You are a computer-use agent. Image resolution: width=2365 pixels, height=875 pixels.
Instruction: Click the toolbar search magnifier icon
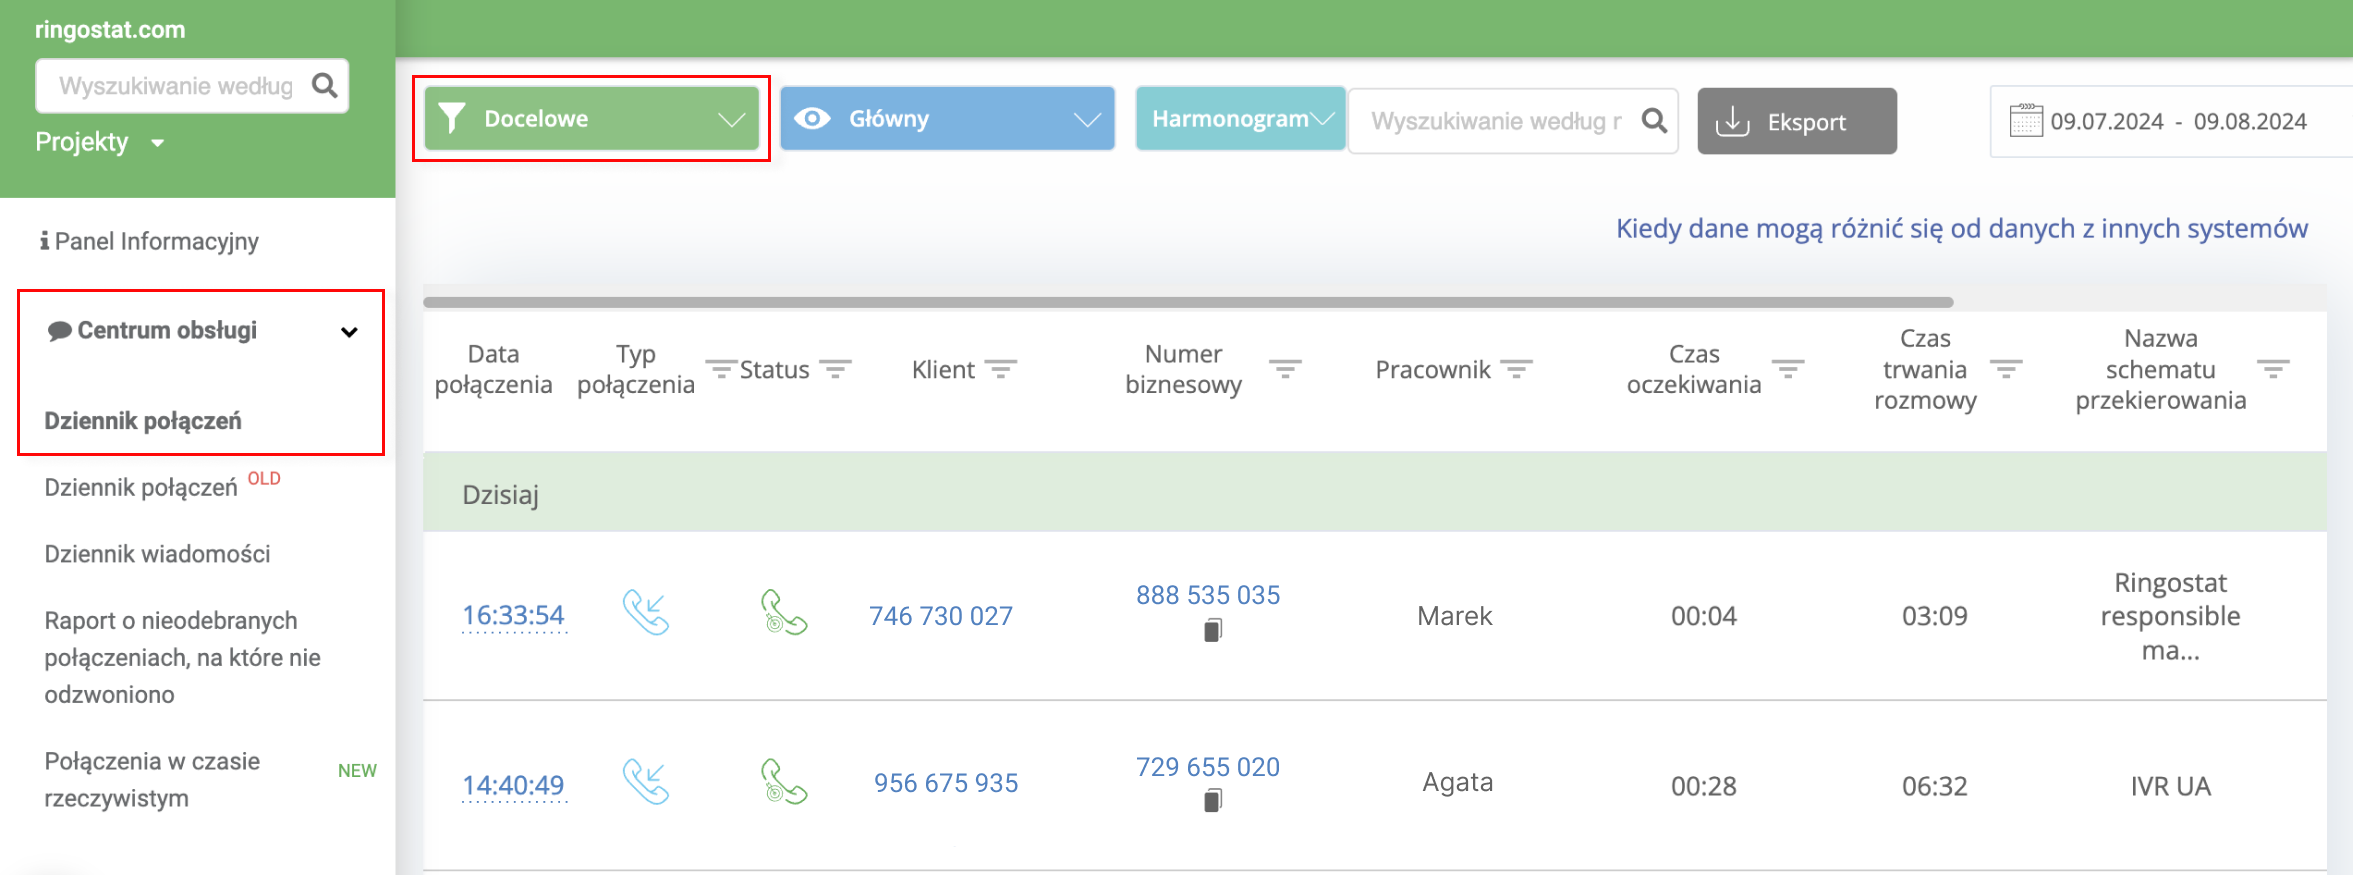pos(1655,121)
